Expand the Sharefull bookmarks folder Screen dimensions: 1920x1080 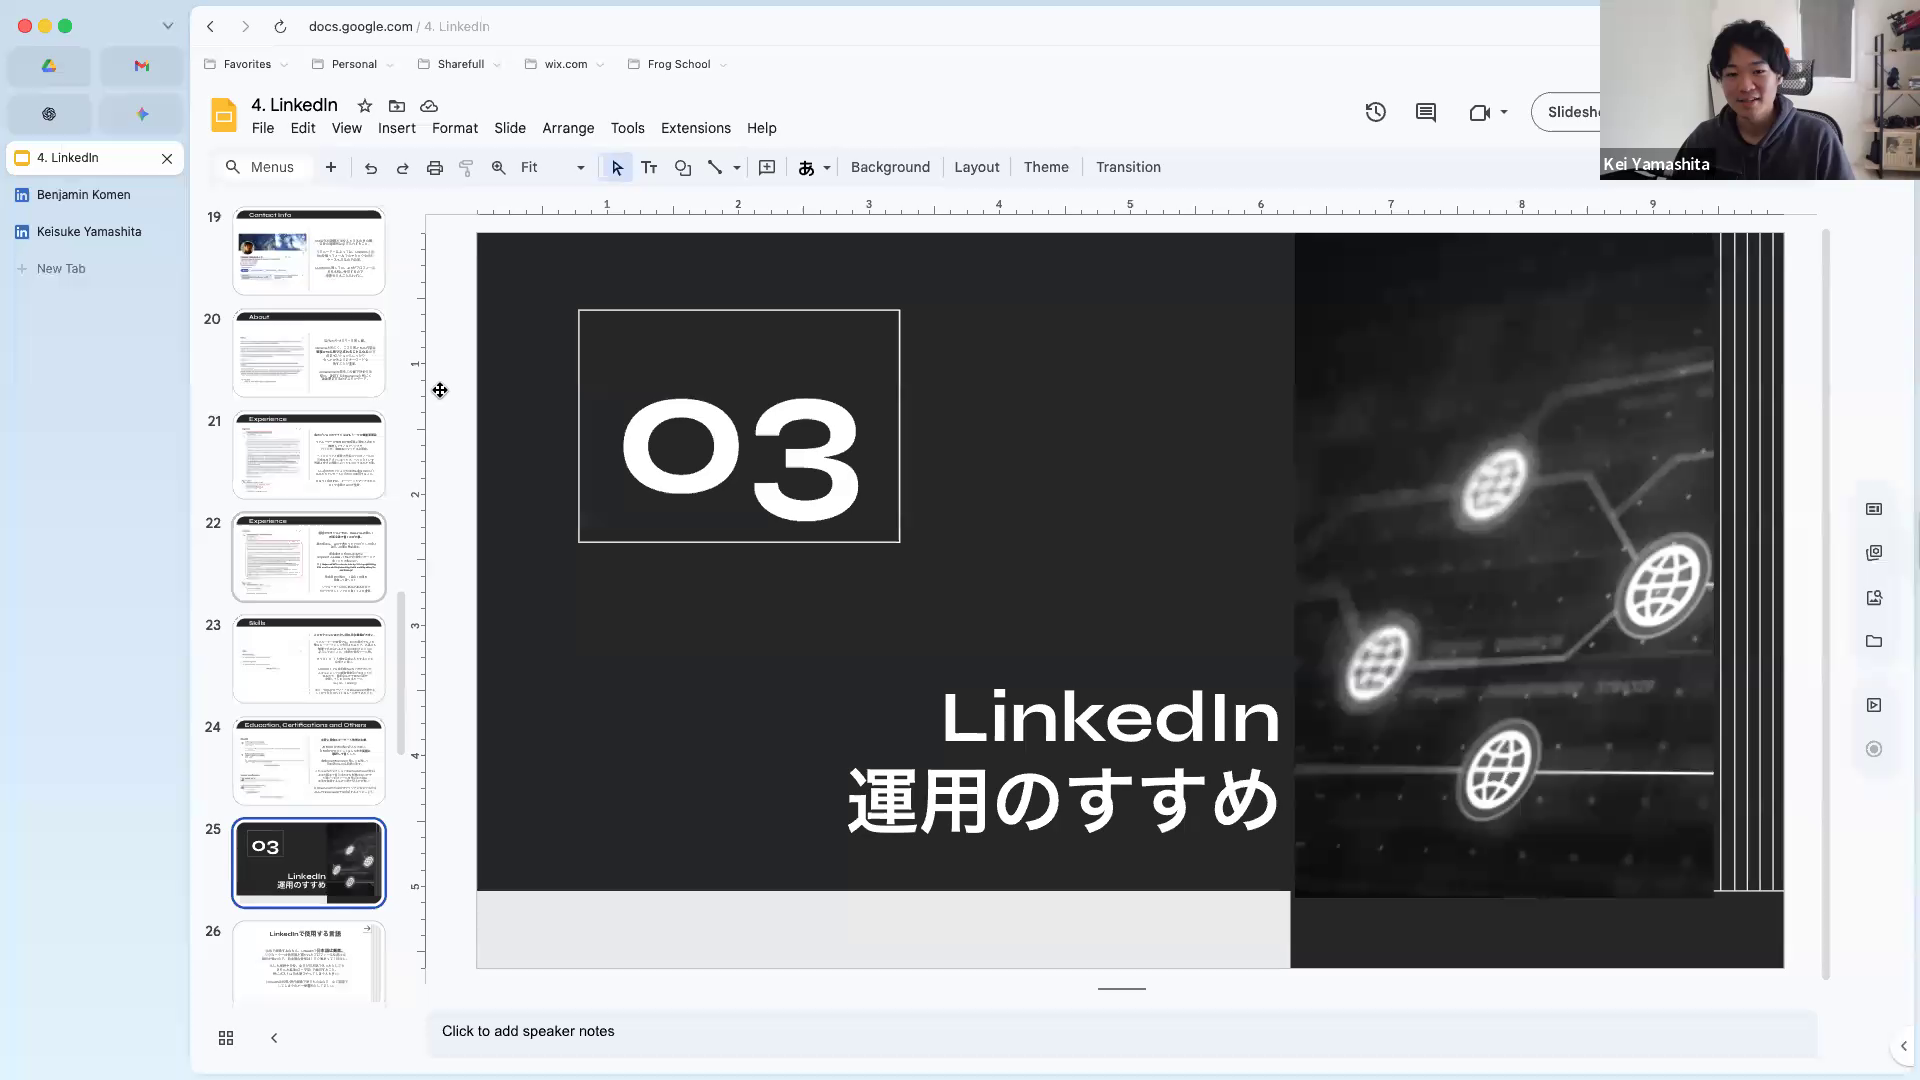pos(459,64)
